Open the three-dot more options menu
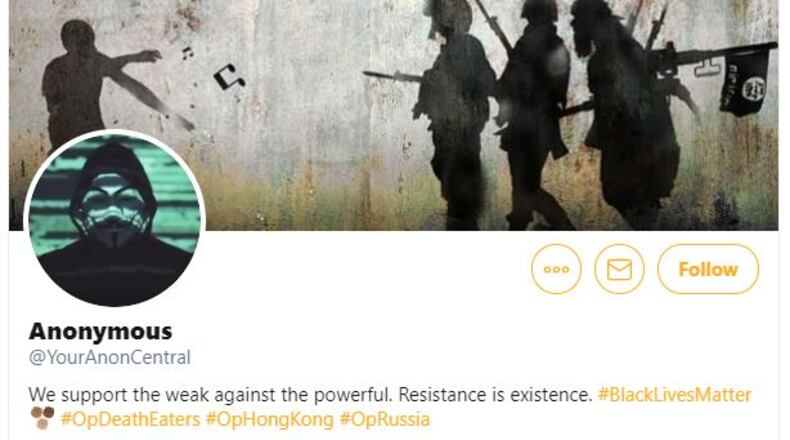Image resolution: width=790 pixels, height=440 pixels. point(556,269)
